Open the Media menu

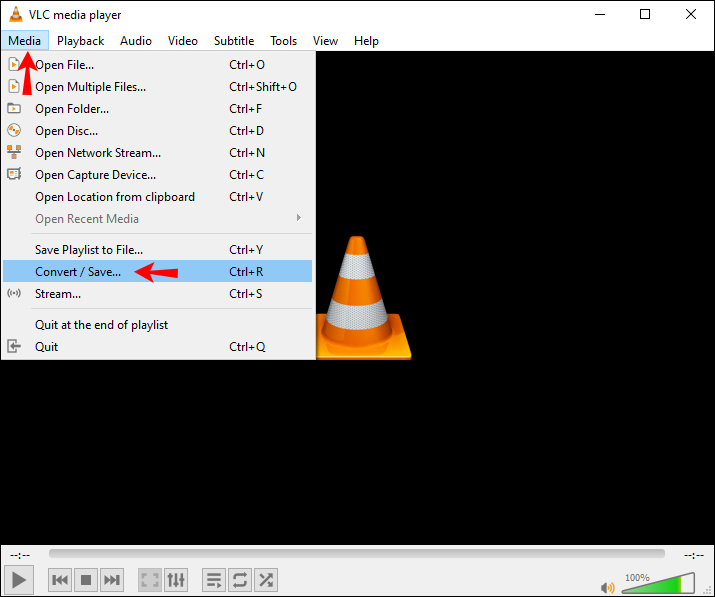25,41
